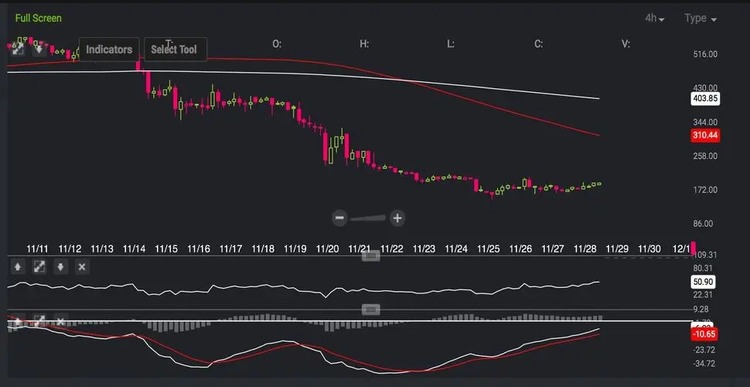Click the 258.00 price axis label
The width and height of the screenshot is (750, 387).
705,156
